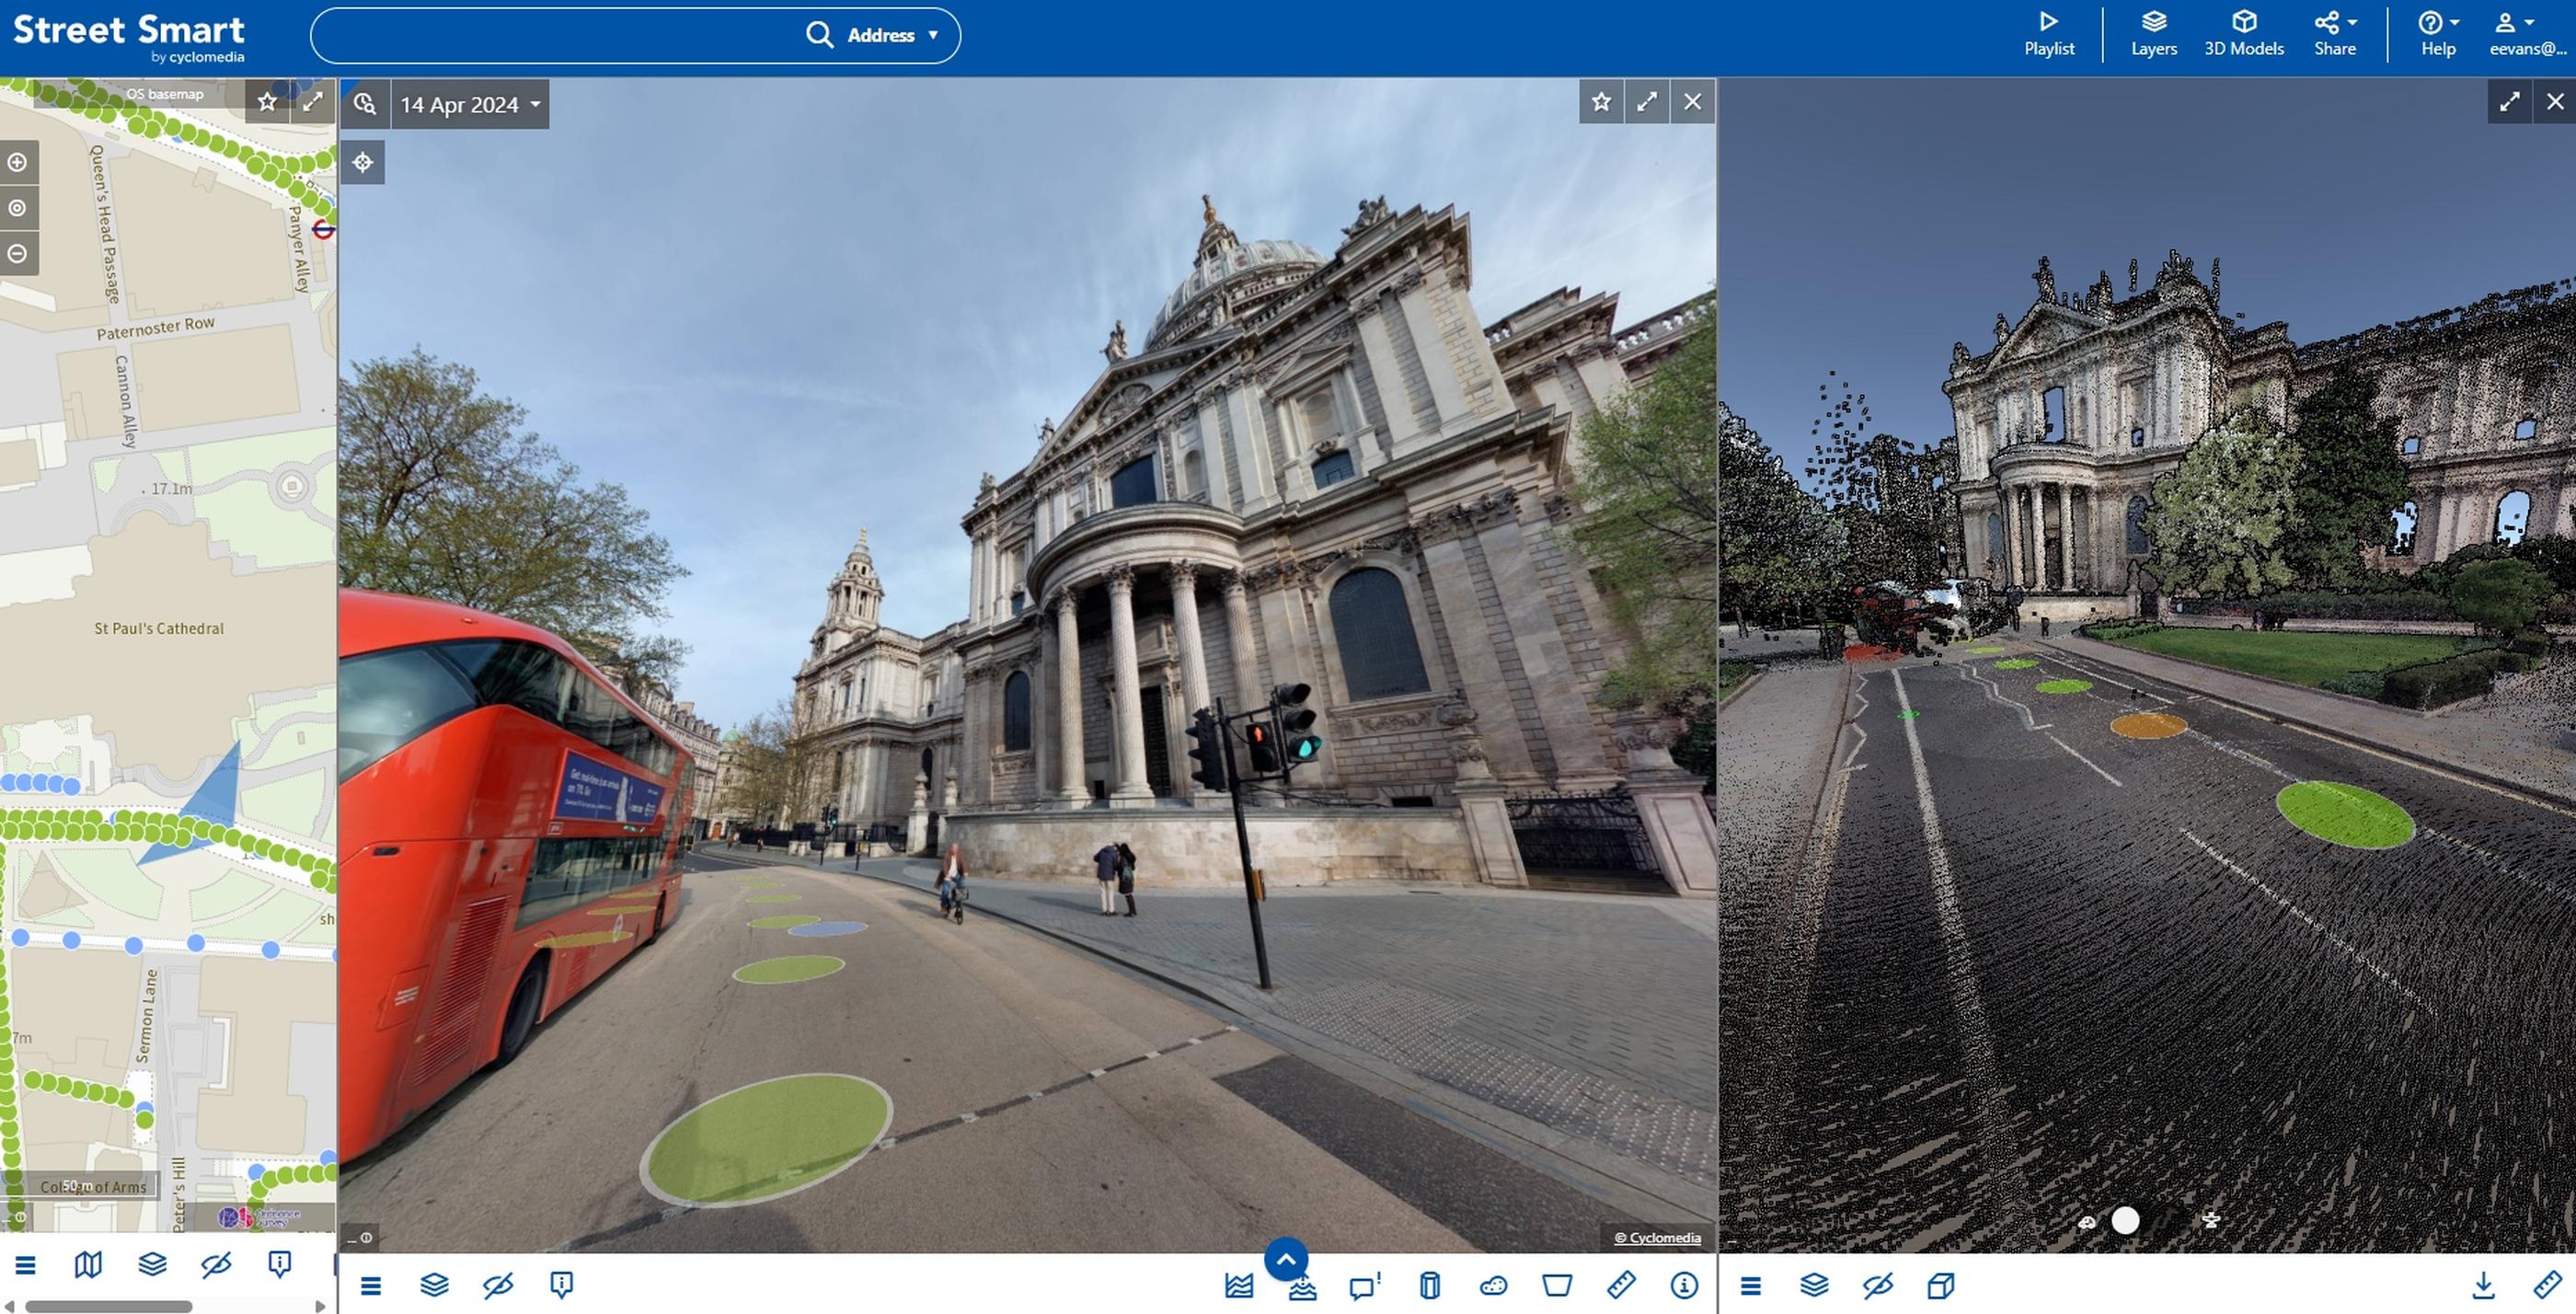Select the panorama ruler measure tool
2576x1314 pixels.
(1621, 1285)
